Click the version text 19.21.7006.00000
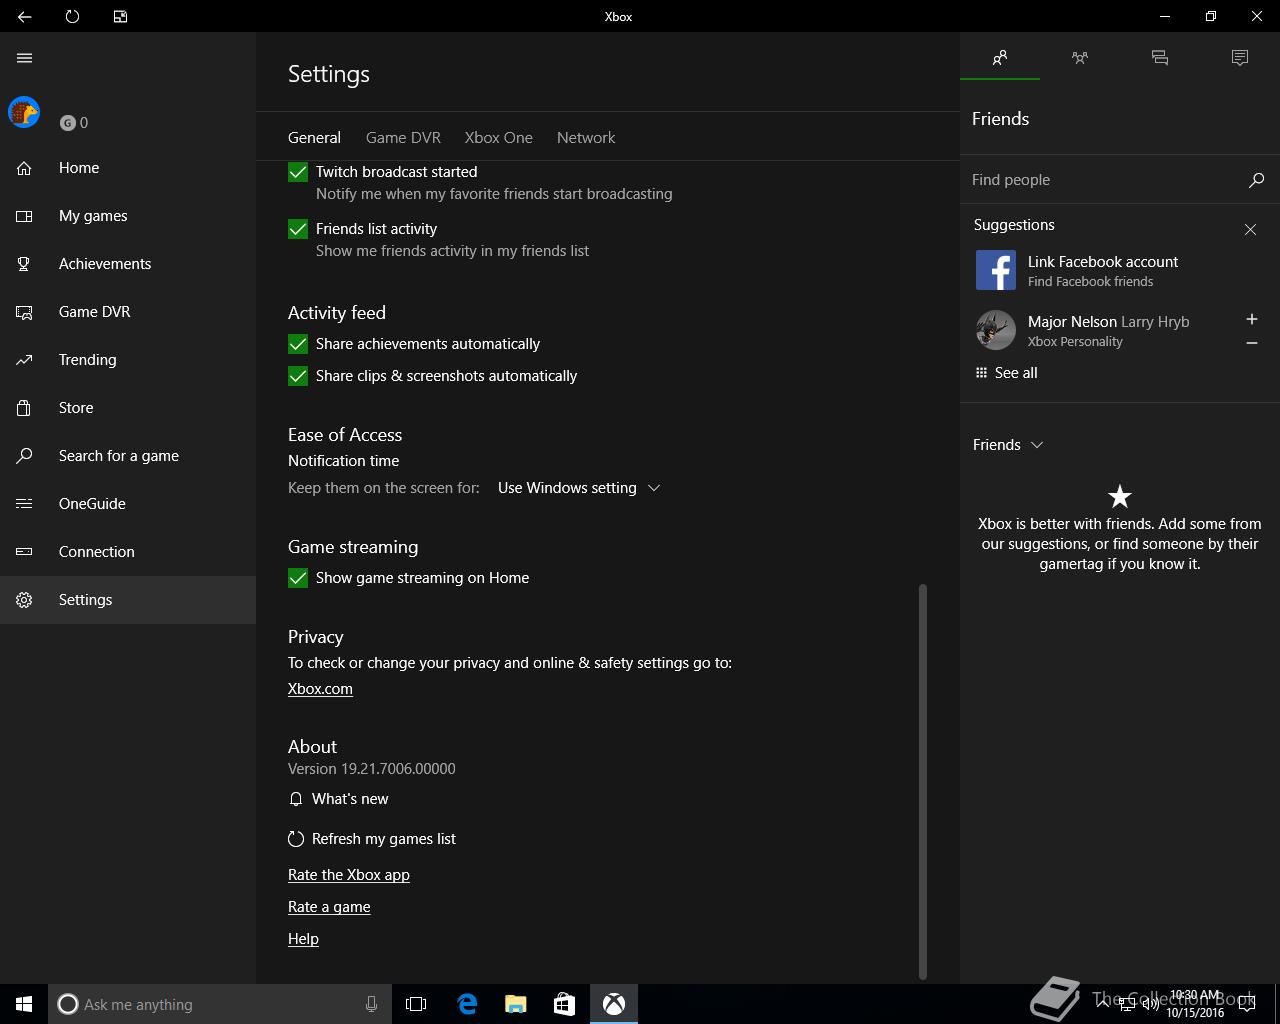1280x1024 pixels. 398,769
